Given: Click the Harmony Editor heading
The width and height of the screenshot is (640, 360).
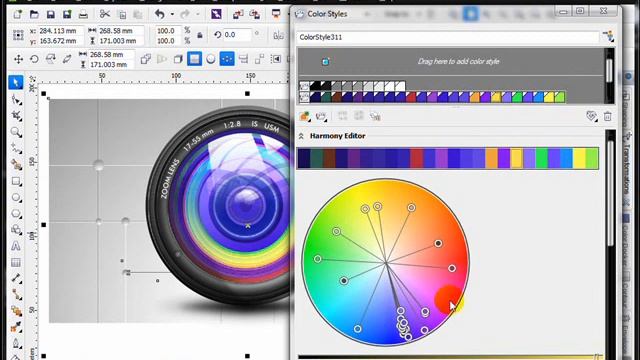Looking at the screenshot, I should coord(338,136).
